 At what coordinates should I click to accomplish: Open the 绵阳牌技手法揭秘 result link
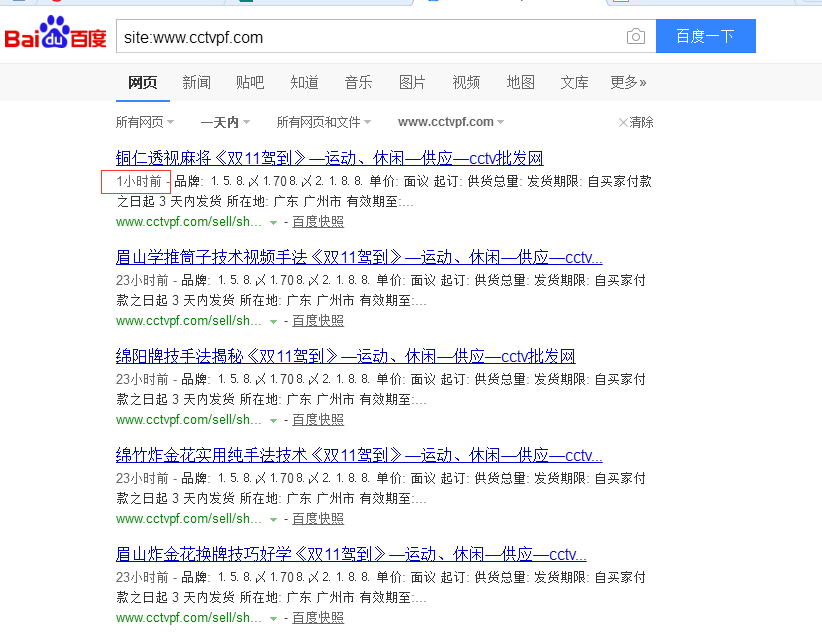point(345,356)
